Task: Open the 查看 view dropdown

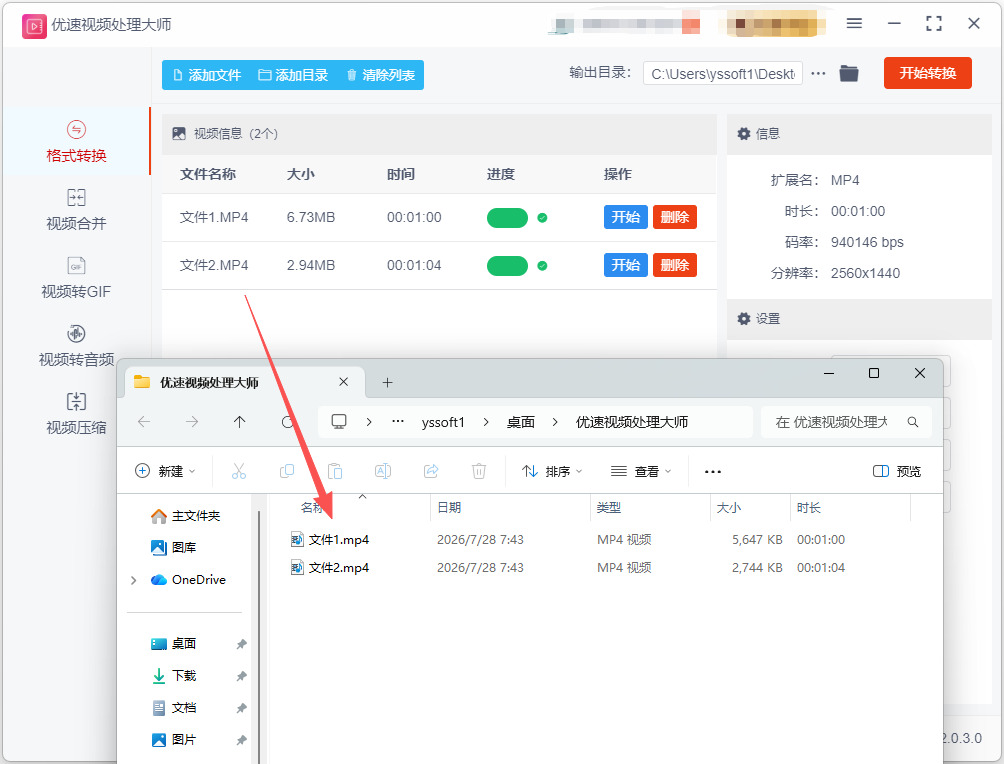Action: point(640,471)
